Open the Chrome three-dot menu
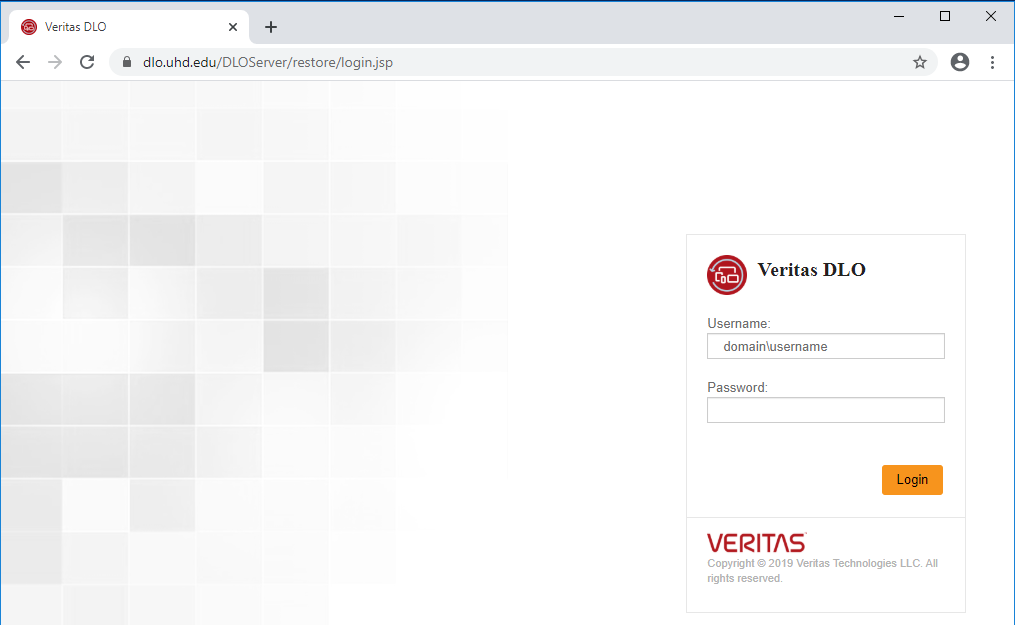The width and height of the screenshot is (1015, 625). tap(992, 62)
